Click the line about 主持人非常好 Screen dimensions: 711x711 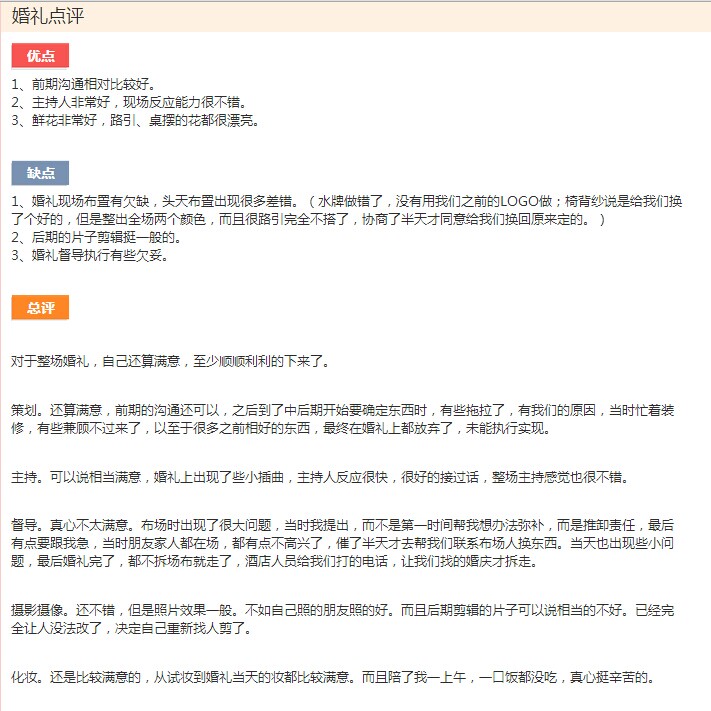130,102
